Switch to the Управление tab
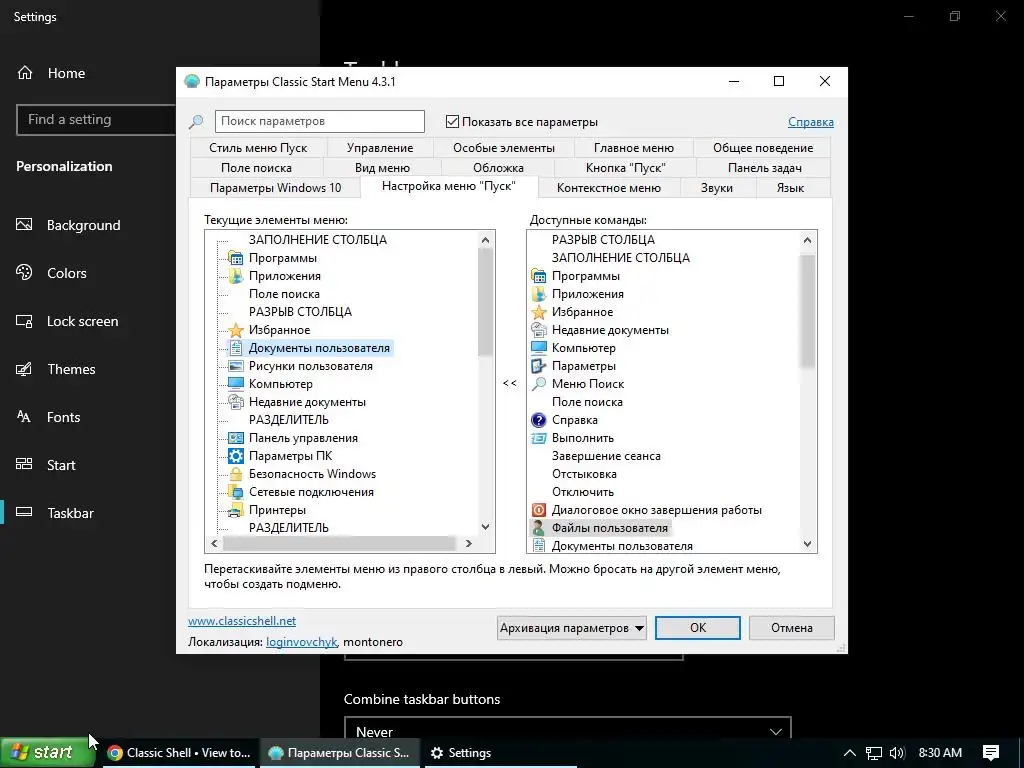1024x768 pixels. click(x=380, y=148)
